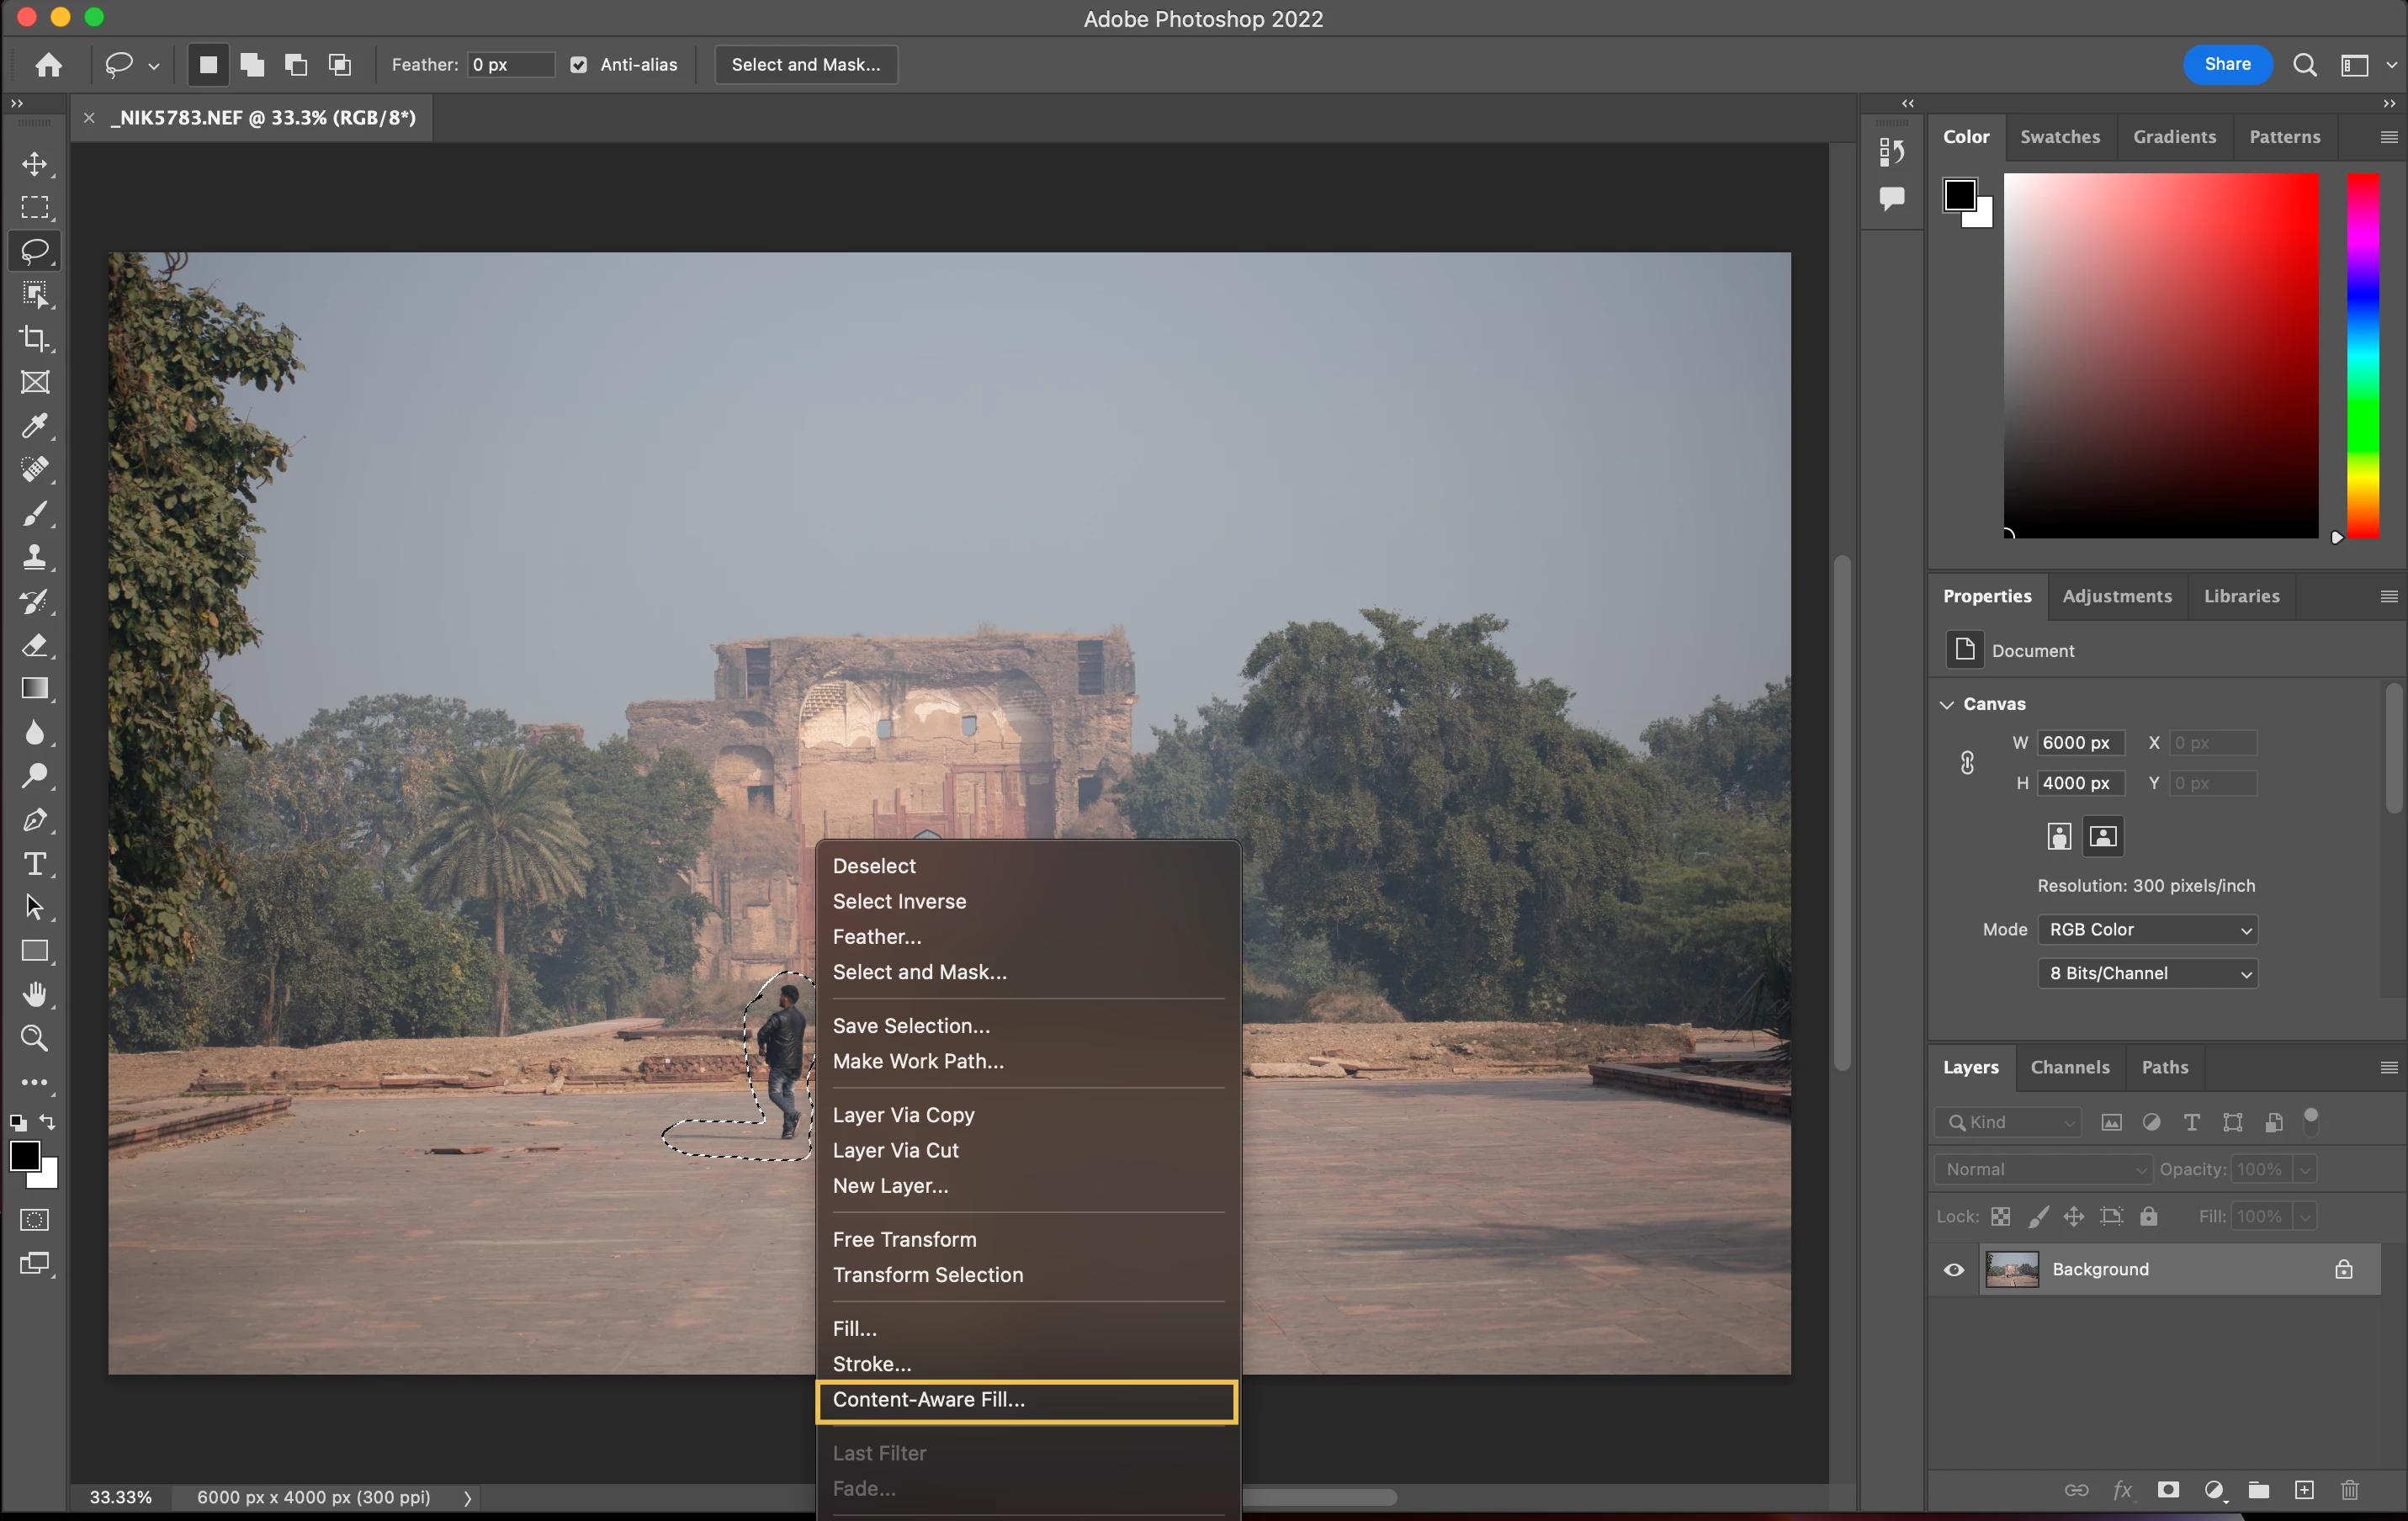Select the Clone Stamp tool
The image size is (2408, 1521).
pos(35,557)
